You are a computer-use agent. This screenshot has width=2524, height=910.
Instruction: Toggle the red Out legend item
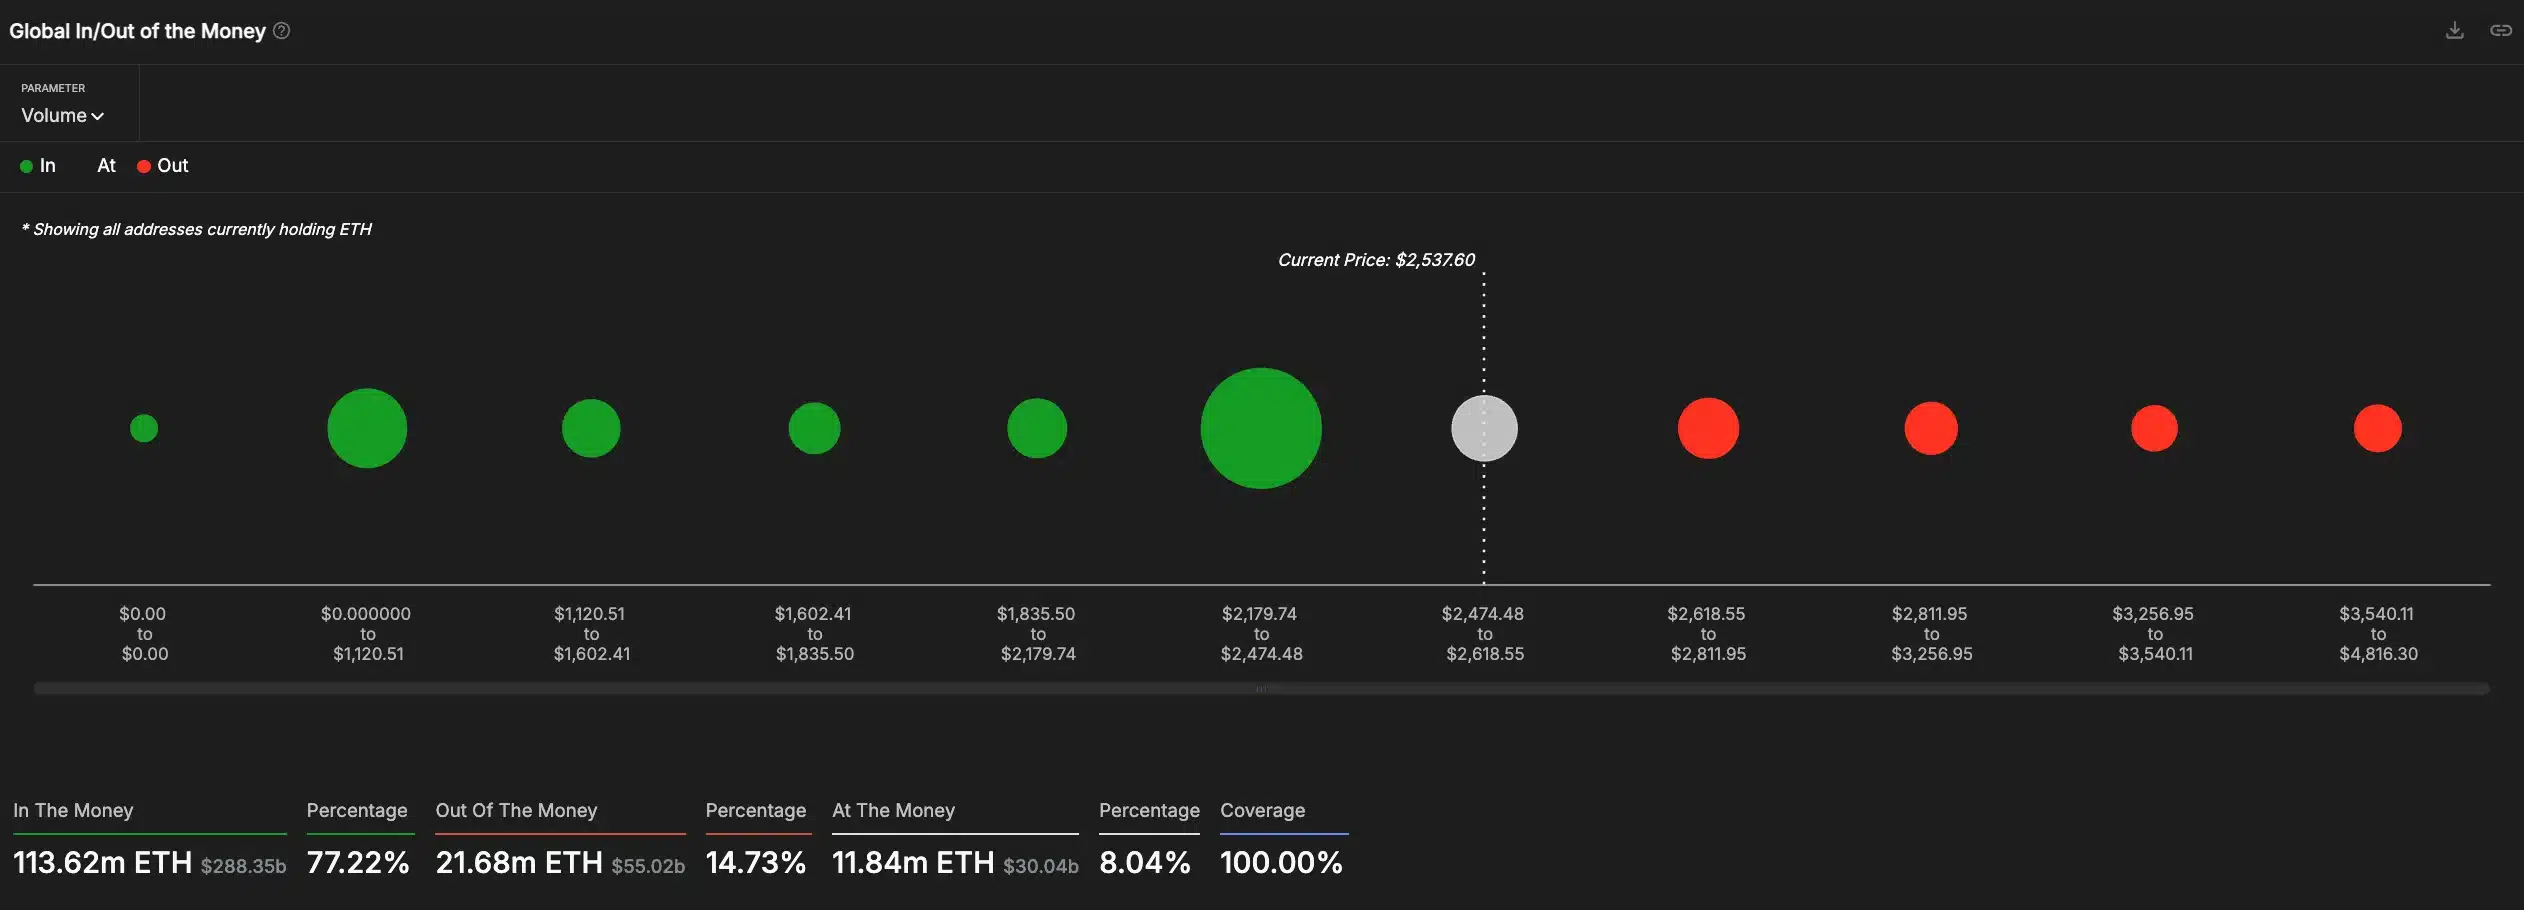[x=163, y=166]
